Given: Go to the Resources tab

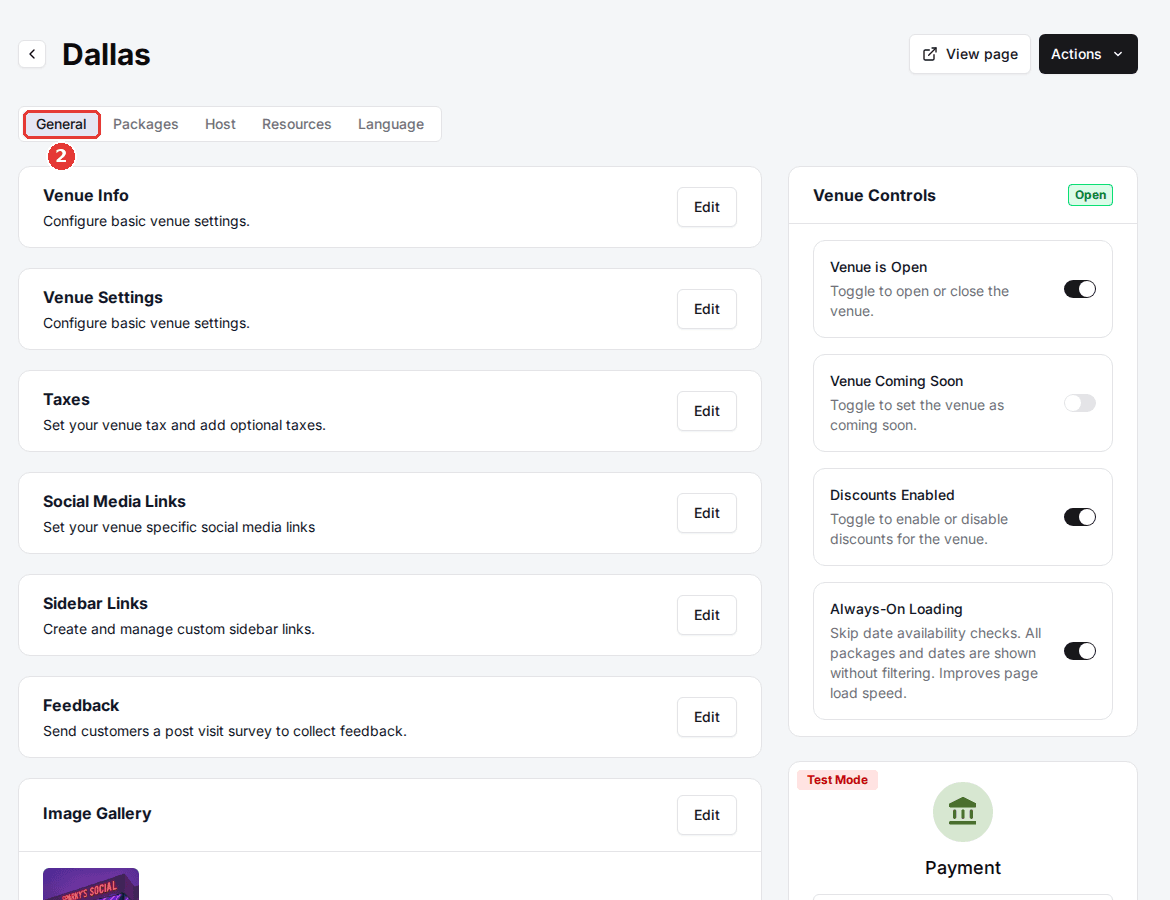Looking at the screenshot, I should (296, 124).
